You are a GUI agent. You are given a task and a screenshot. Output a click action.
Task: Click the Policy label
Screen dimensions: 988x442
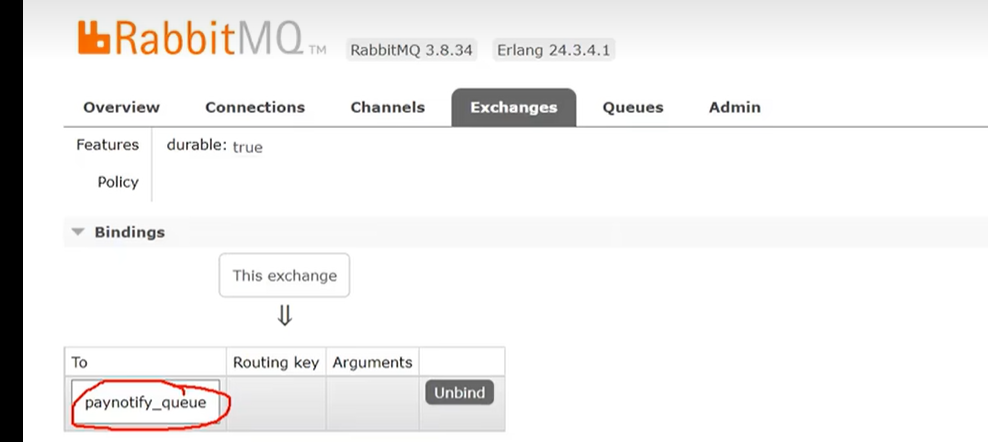pos(118,182)
